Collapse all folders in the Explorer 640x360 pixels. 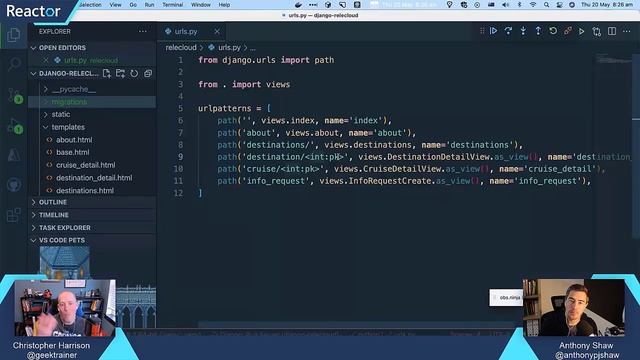pos(148,73)
